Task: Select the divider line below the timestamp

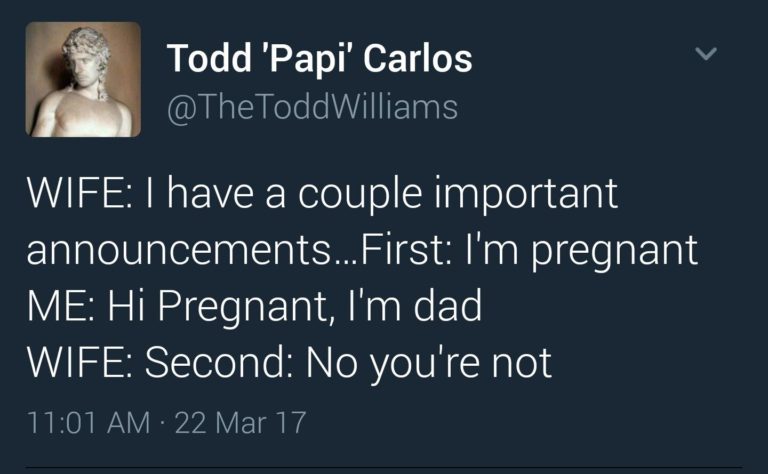Action: click(x=384, y=467)
